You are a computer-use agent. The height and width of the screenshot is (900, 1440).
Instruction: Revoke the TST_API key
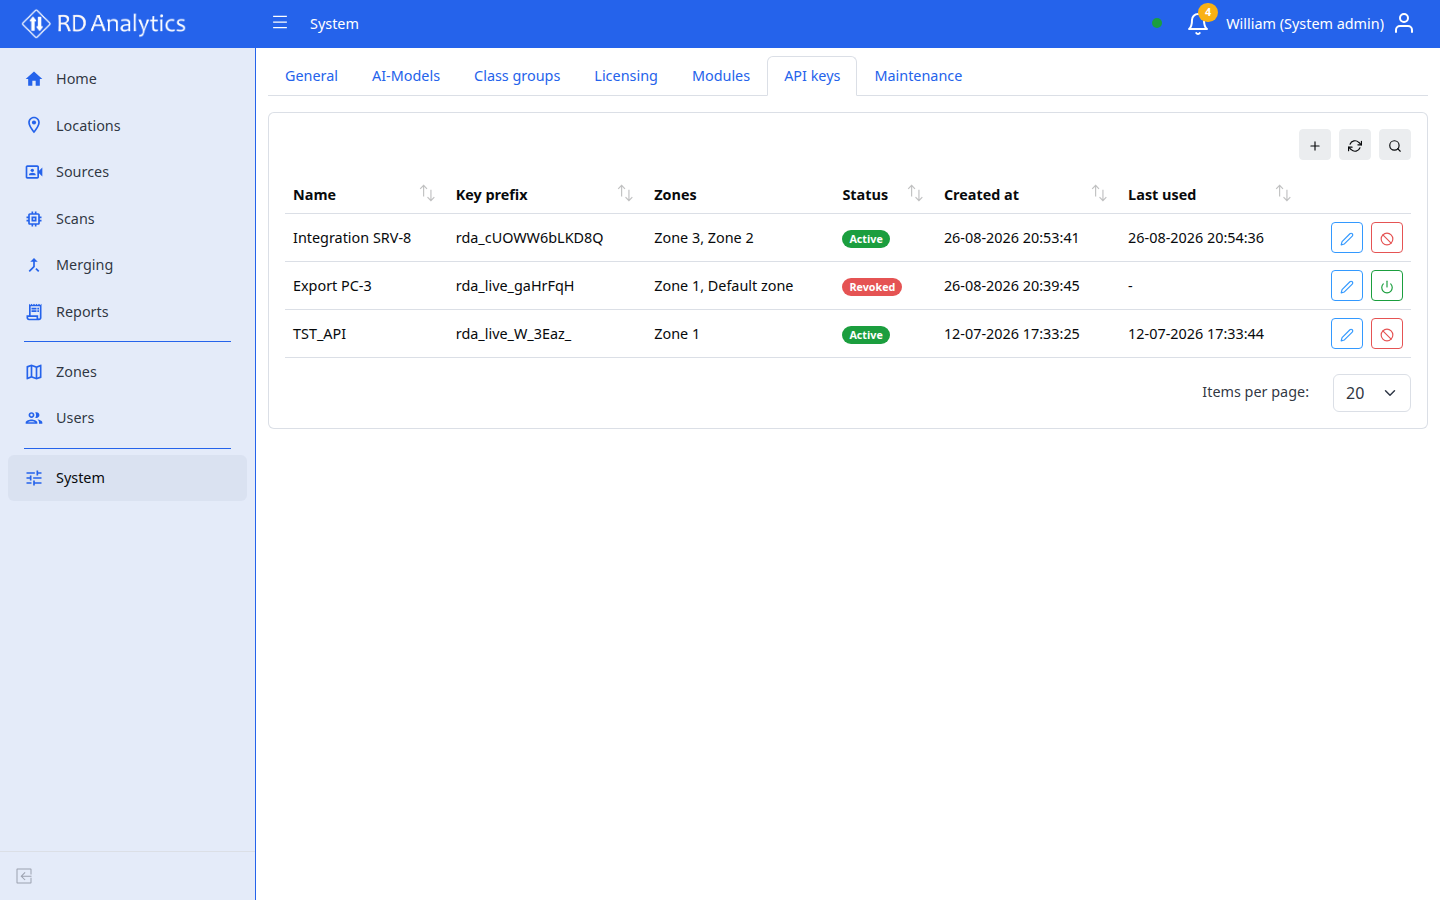(x=1387, y=334)
